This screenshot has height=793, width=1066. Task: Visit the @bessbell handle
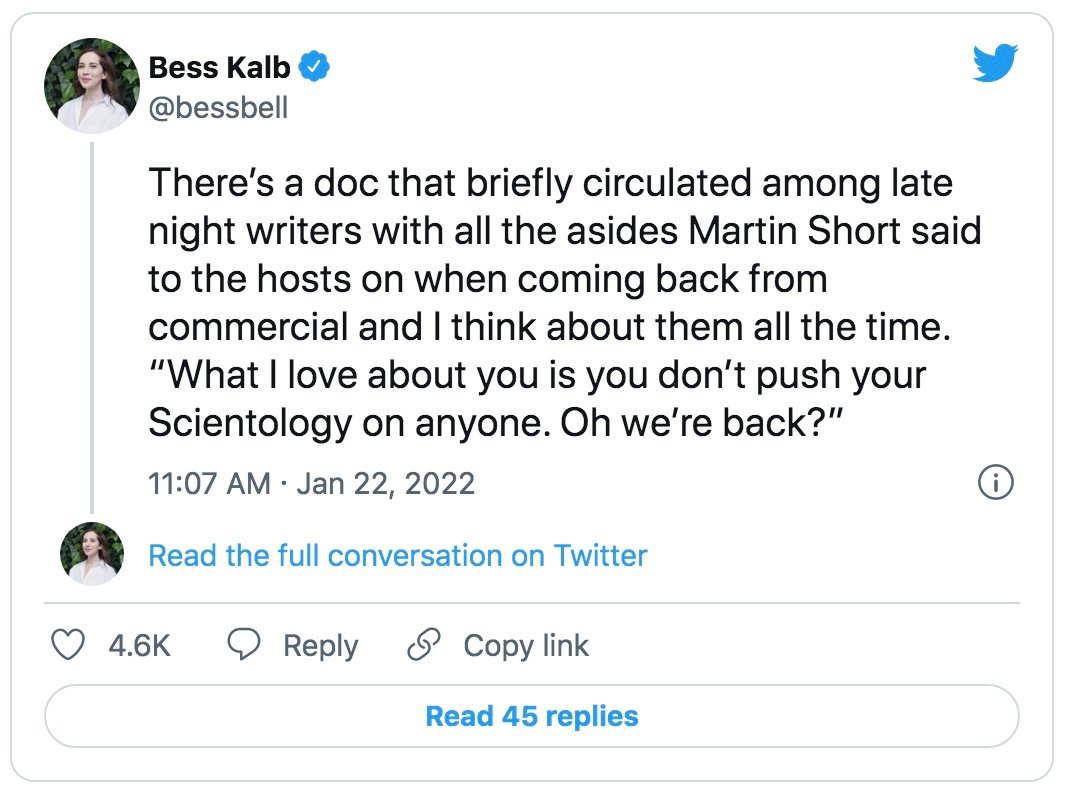pos(218,107)
